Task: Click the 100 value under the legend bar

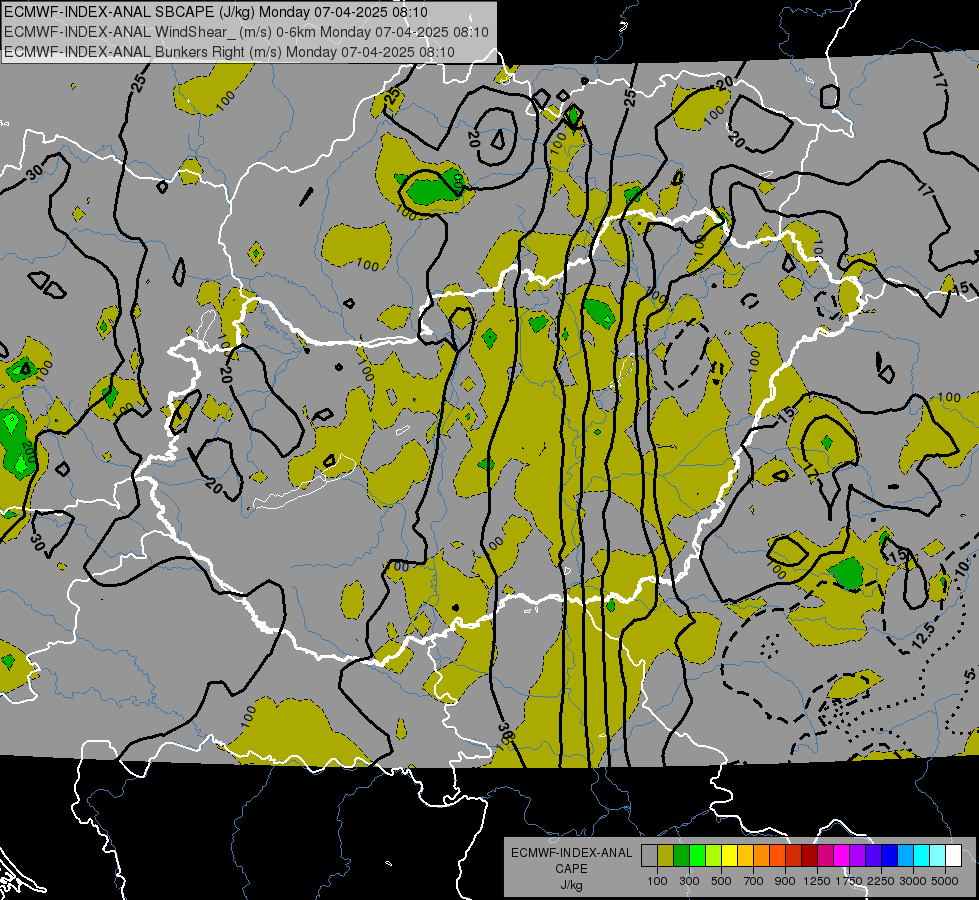Action: click(657, 881)
